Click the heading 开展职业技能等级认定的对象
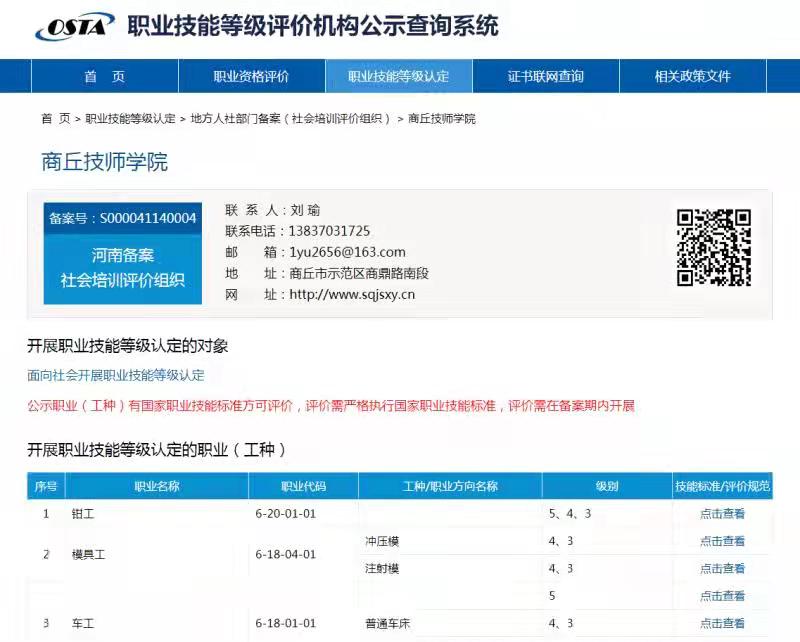 coord(128,346)
